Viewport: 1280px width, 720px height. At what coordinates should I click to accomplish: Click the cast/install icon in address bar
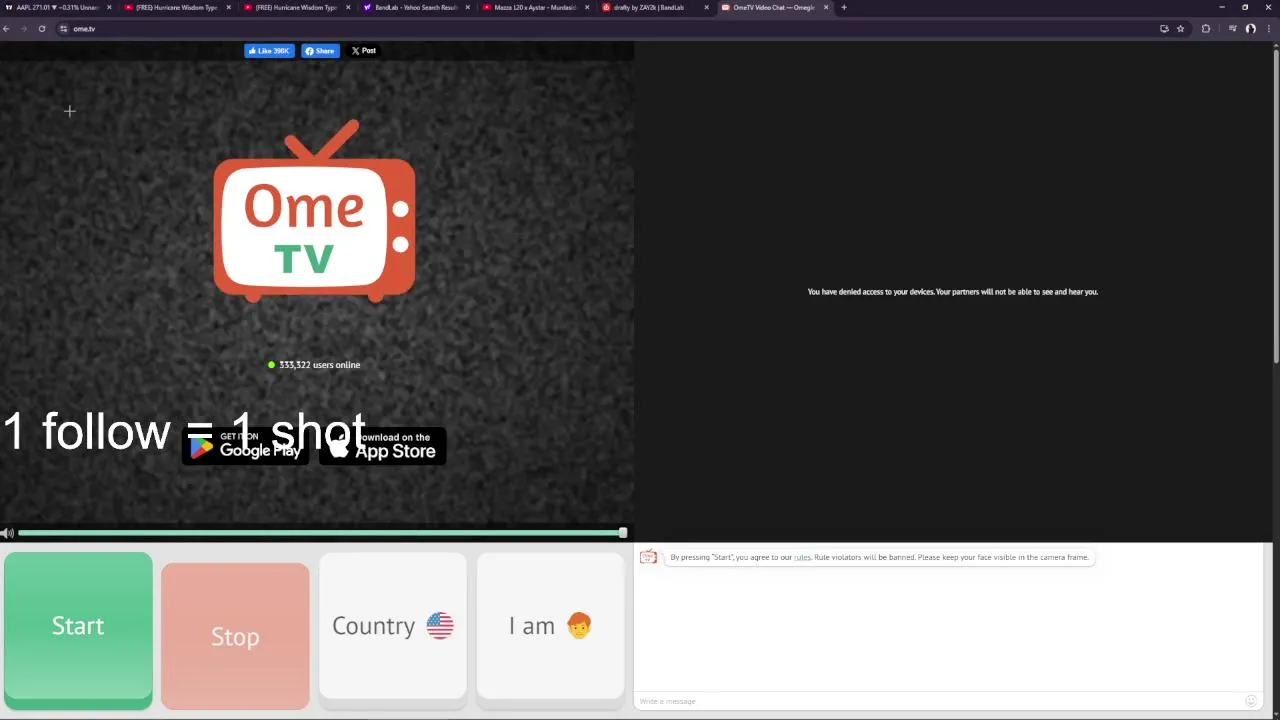pos(1164,29)
